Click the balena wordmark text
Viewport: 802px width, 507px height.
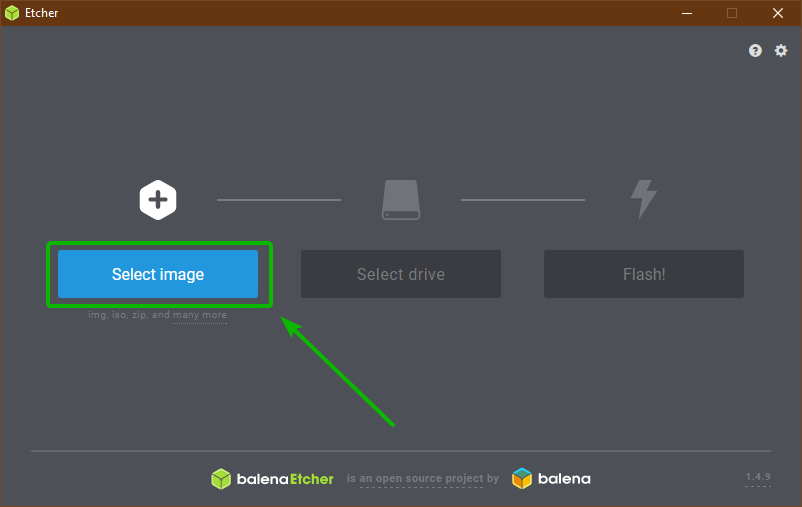pos(564,479)
